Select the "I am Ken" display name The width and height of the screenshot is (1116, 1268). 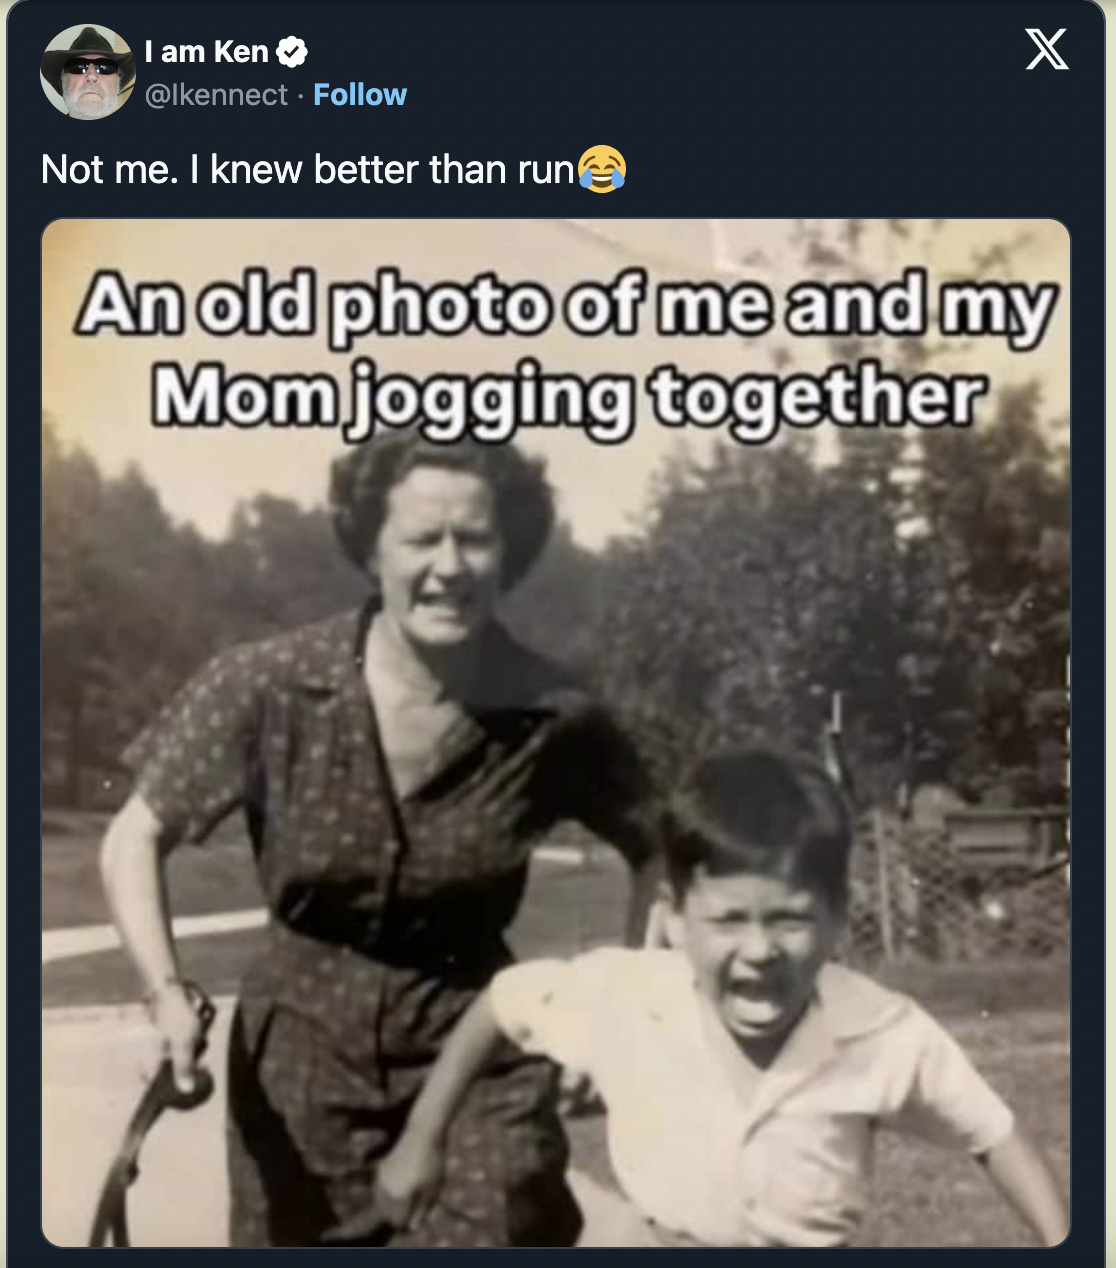point(207,52)
